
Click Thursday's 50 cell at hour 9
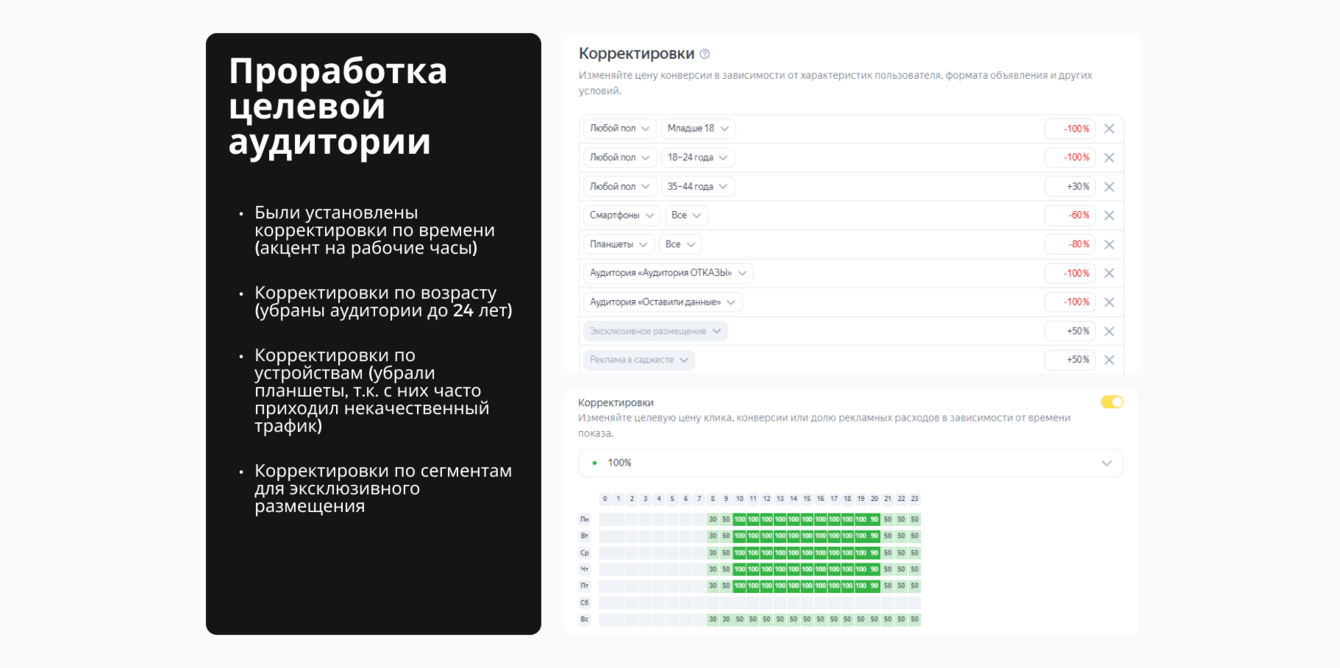coord(726,569)
